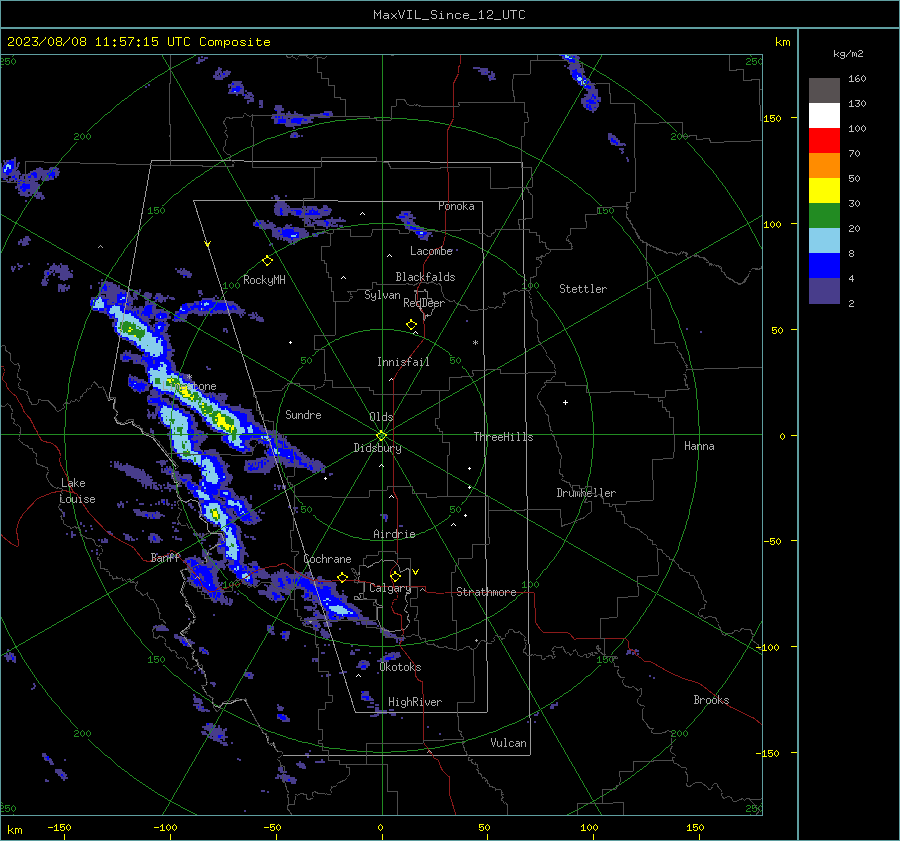Click the Didsbury town label
The image size is (900, 841).
point(377,448)
